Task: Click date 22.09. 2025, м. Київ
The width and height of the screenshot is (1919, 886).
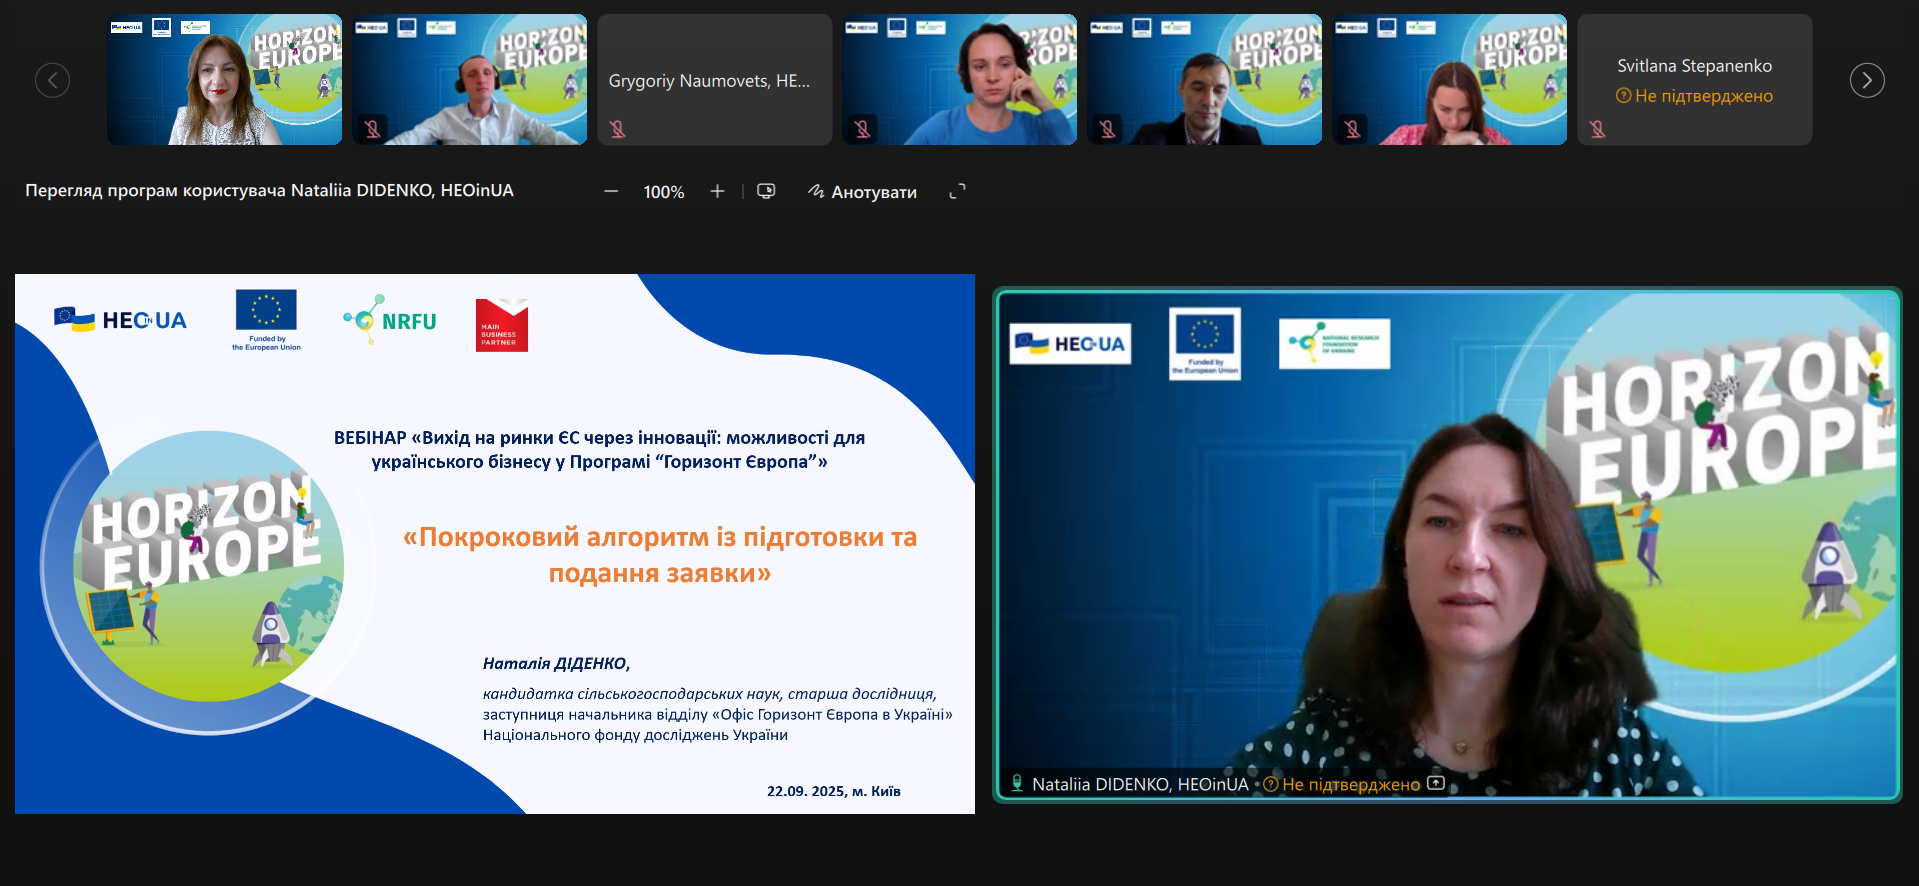Action: 834,791
